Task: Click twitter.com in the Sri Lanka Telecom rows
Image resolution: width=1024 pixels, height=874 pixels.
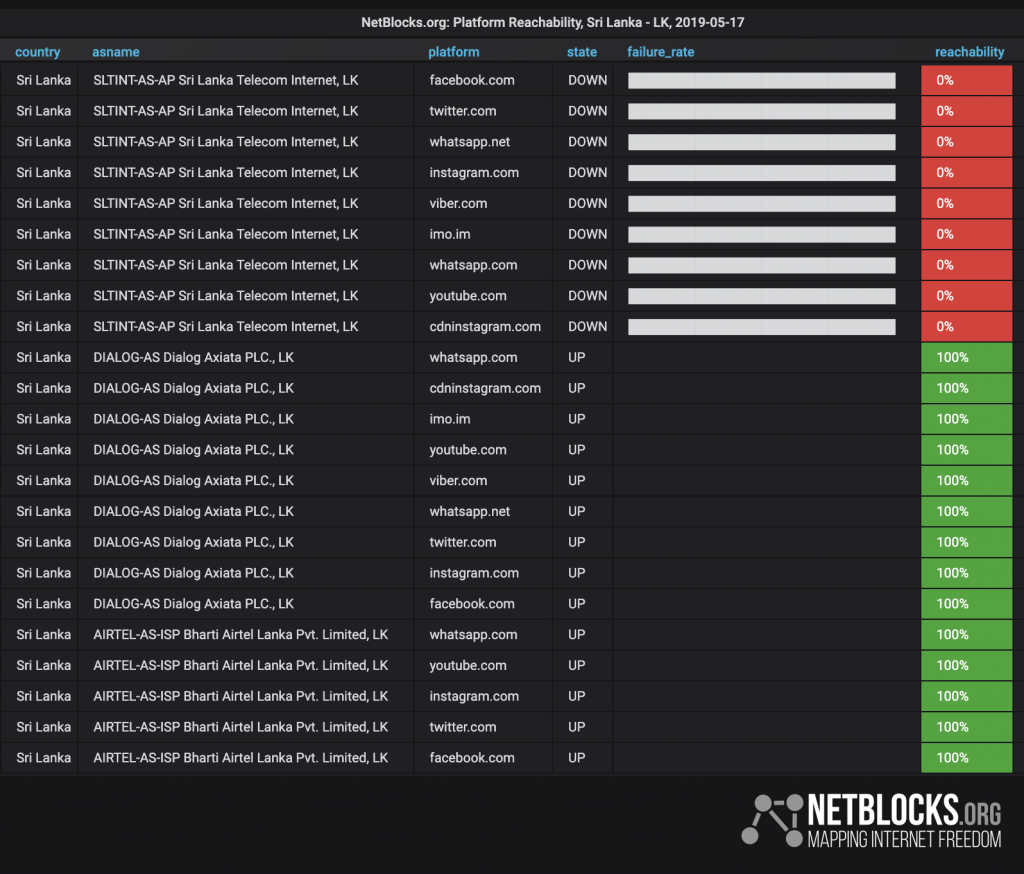Action: [462, 111]
